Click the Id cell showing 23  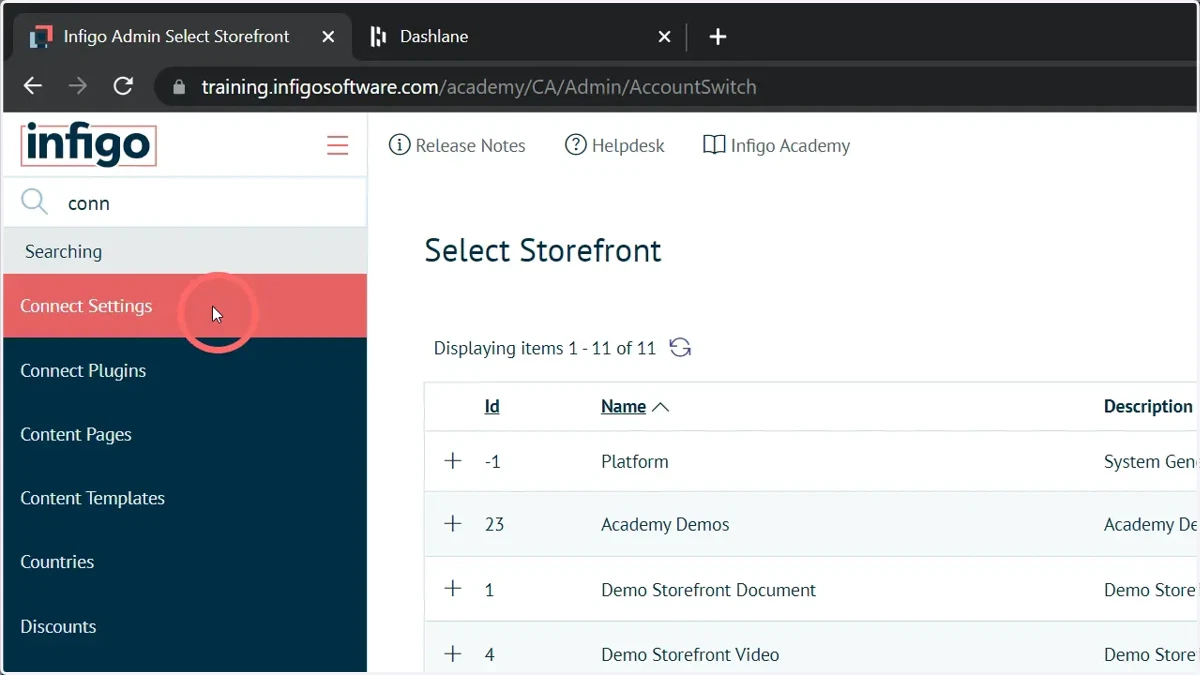pyautogui.click(x=494, y=525)
